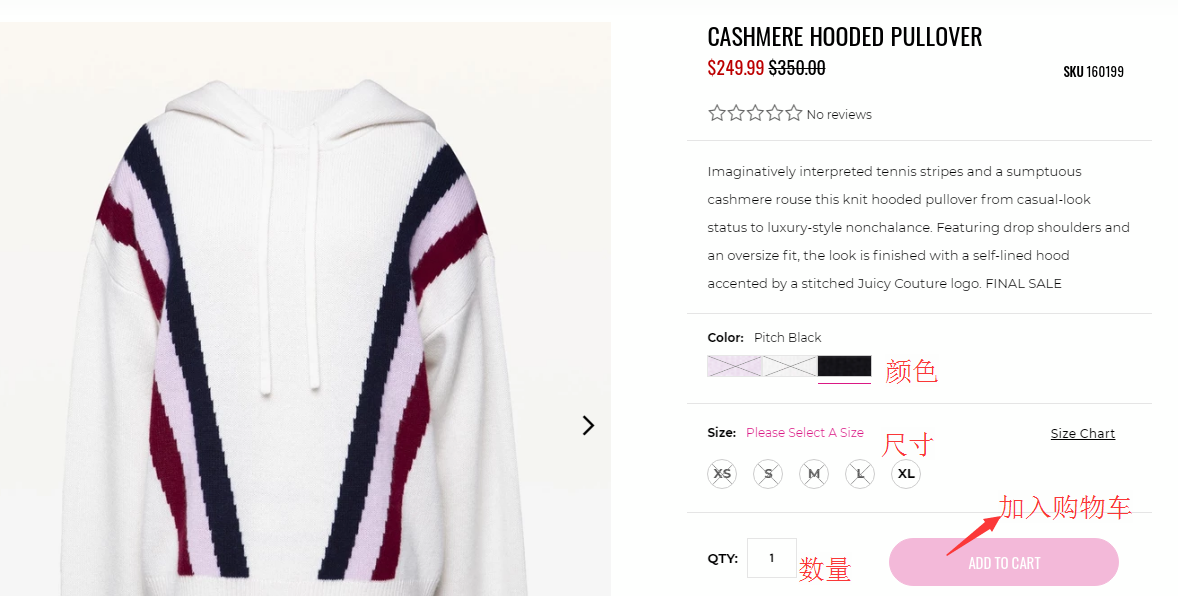Click the QTY quantity input field

pyautogui.click(x=772, y=558)
